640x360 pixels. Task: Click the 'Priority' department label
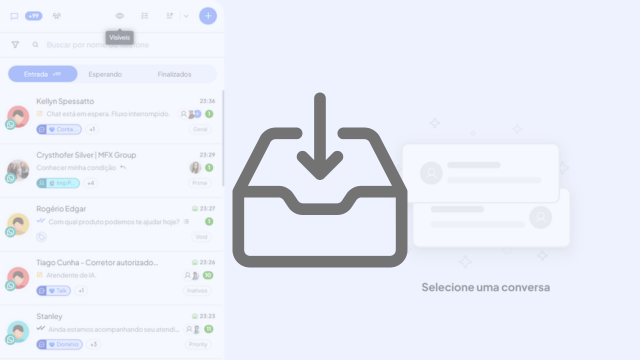(x=198, y=344)
